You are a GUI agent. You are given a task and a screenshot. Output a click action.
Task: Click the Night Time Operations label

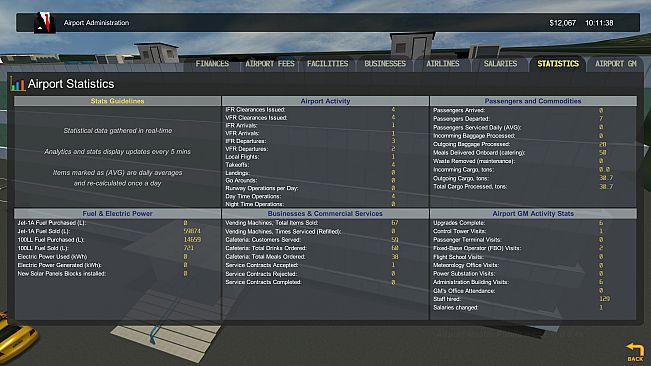coord(255,204)
